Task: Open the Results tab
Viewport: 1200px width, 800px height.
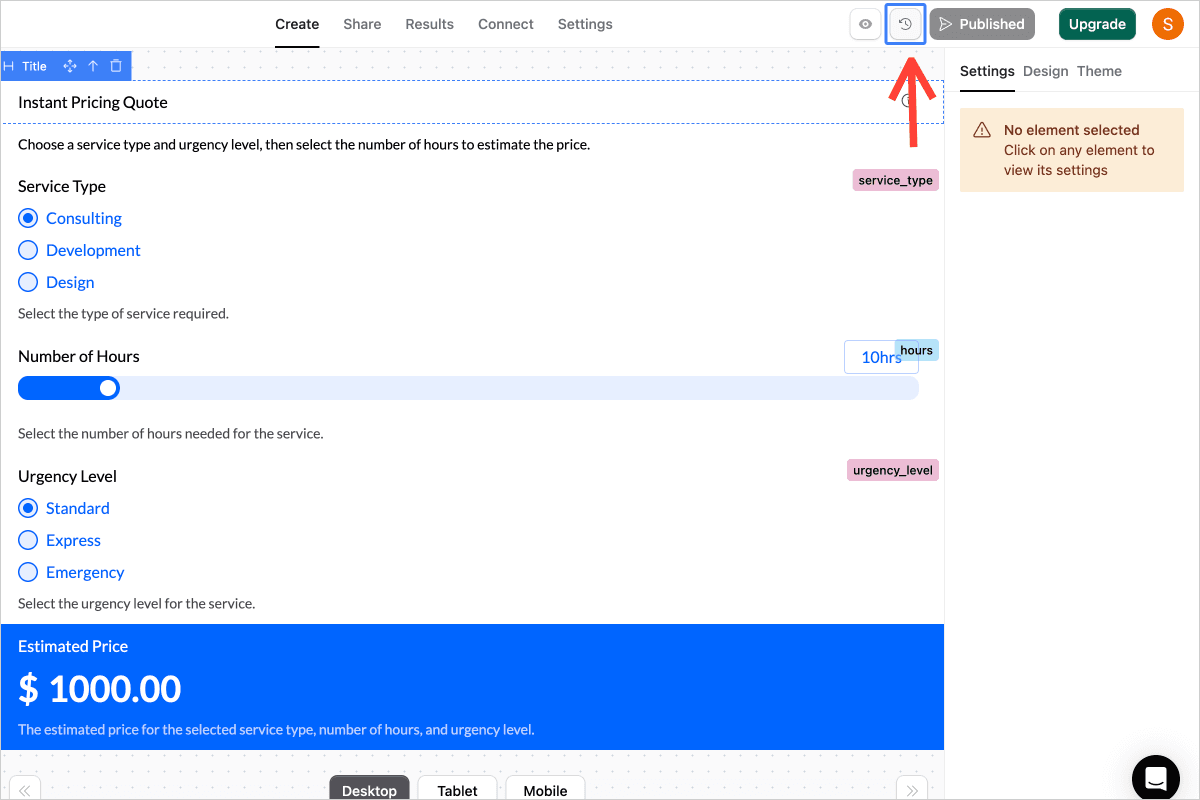Action: (x=429, y=24)
